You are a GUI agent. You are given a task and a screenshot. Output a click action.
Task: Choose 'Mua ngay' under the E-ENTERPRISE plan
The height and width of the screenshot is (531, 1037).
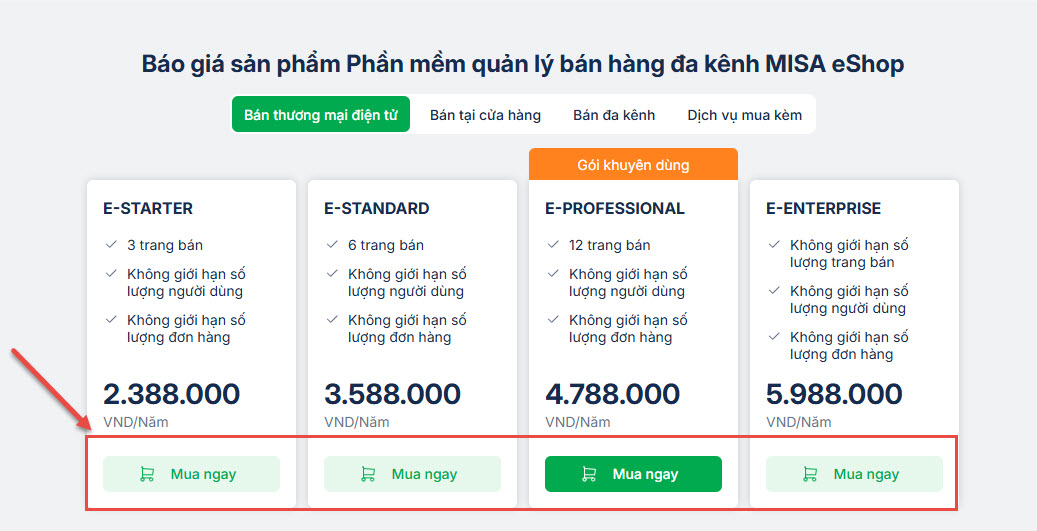[x=854, y=474]
